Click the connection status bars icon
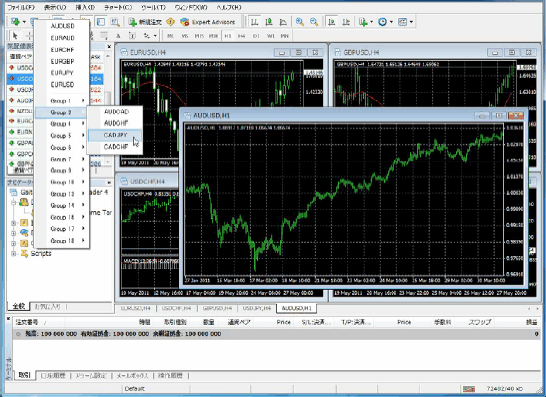 pos(469,389)
